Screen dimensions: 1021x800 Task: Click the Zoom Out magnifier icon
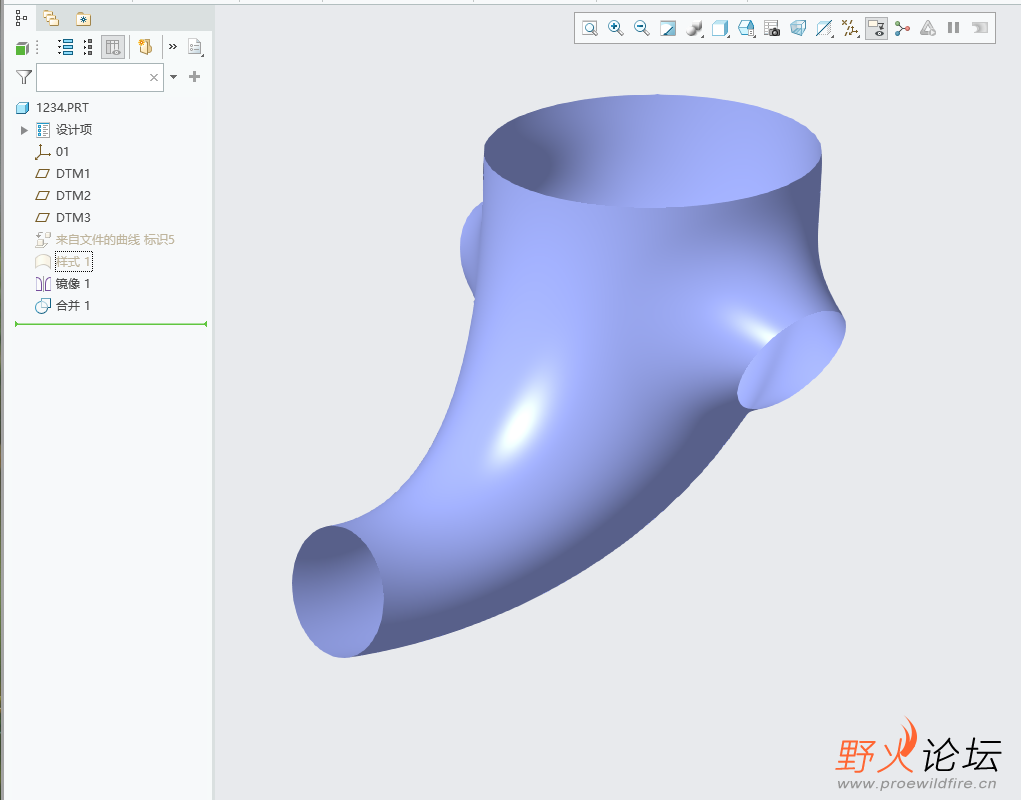click(x=642, y=29)
